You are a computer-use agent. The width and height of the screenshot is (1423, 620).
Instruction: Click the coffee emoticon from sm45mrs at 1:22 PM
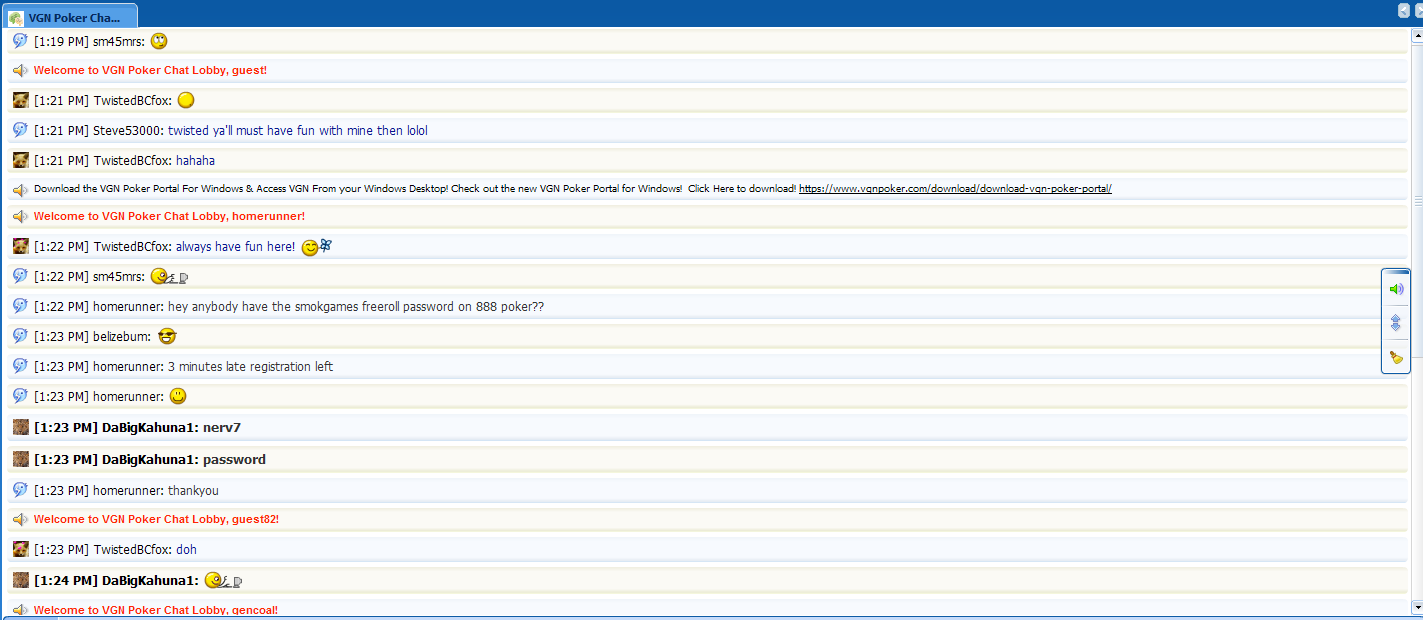tap(169, 277)
